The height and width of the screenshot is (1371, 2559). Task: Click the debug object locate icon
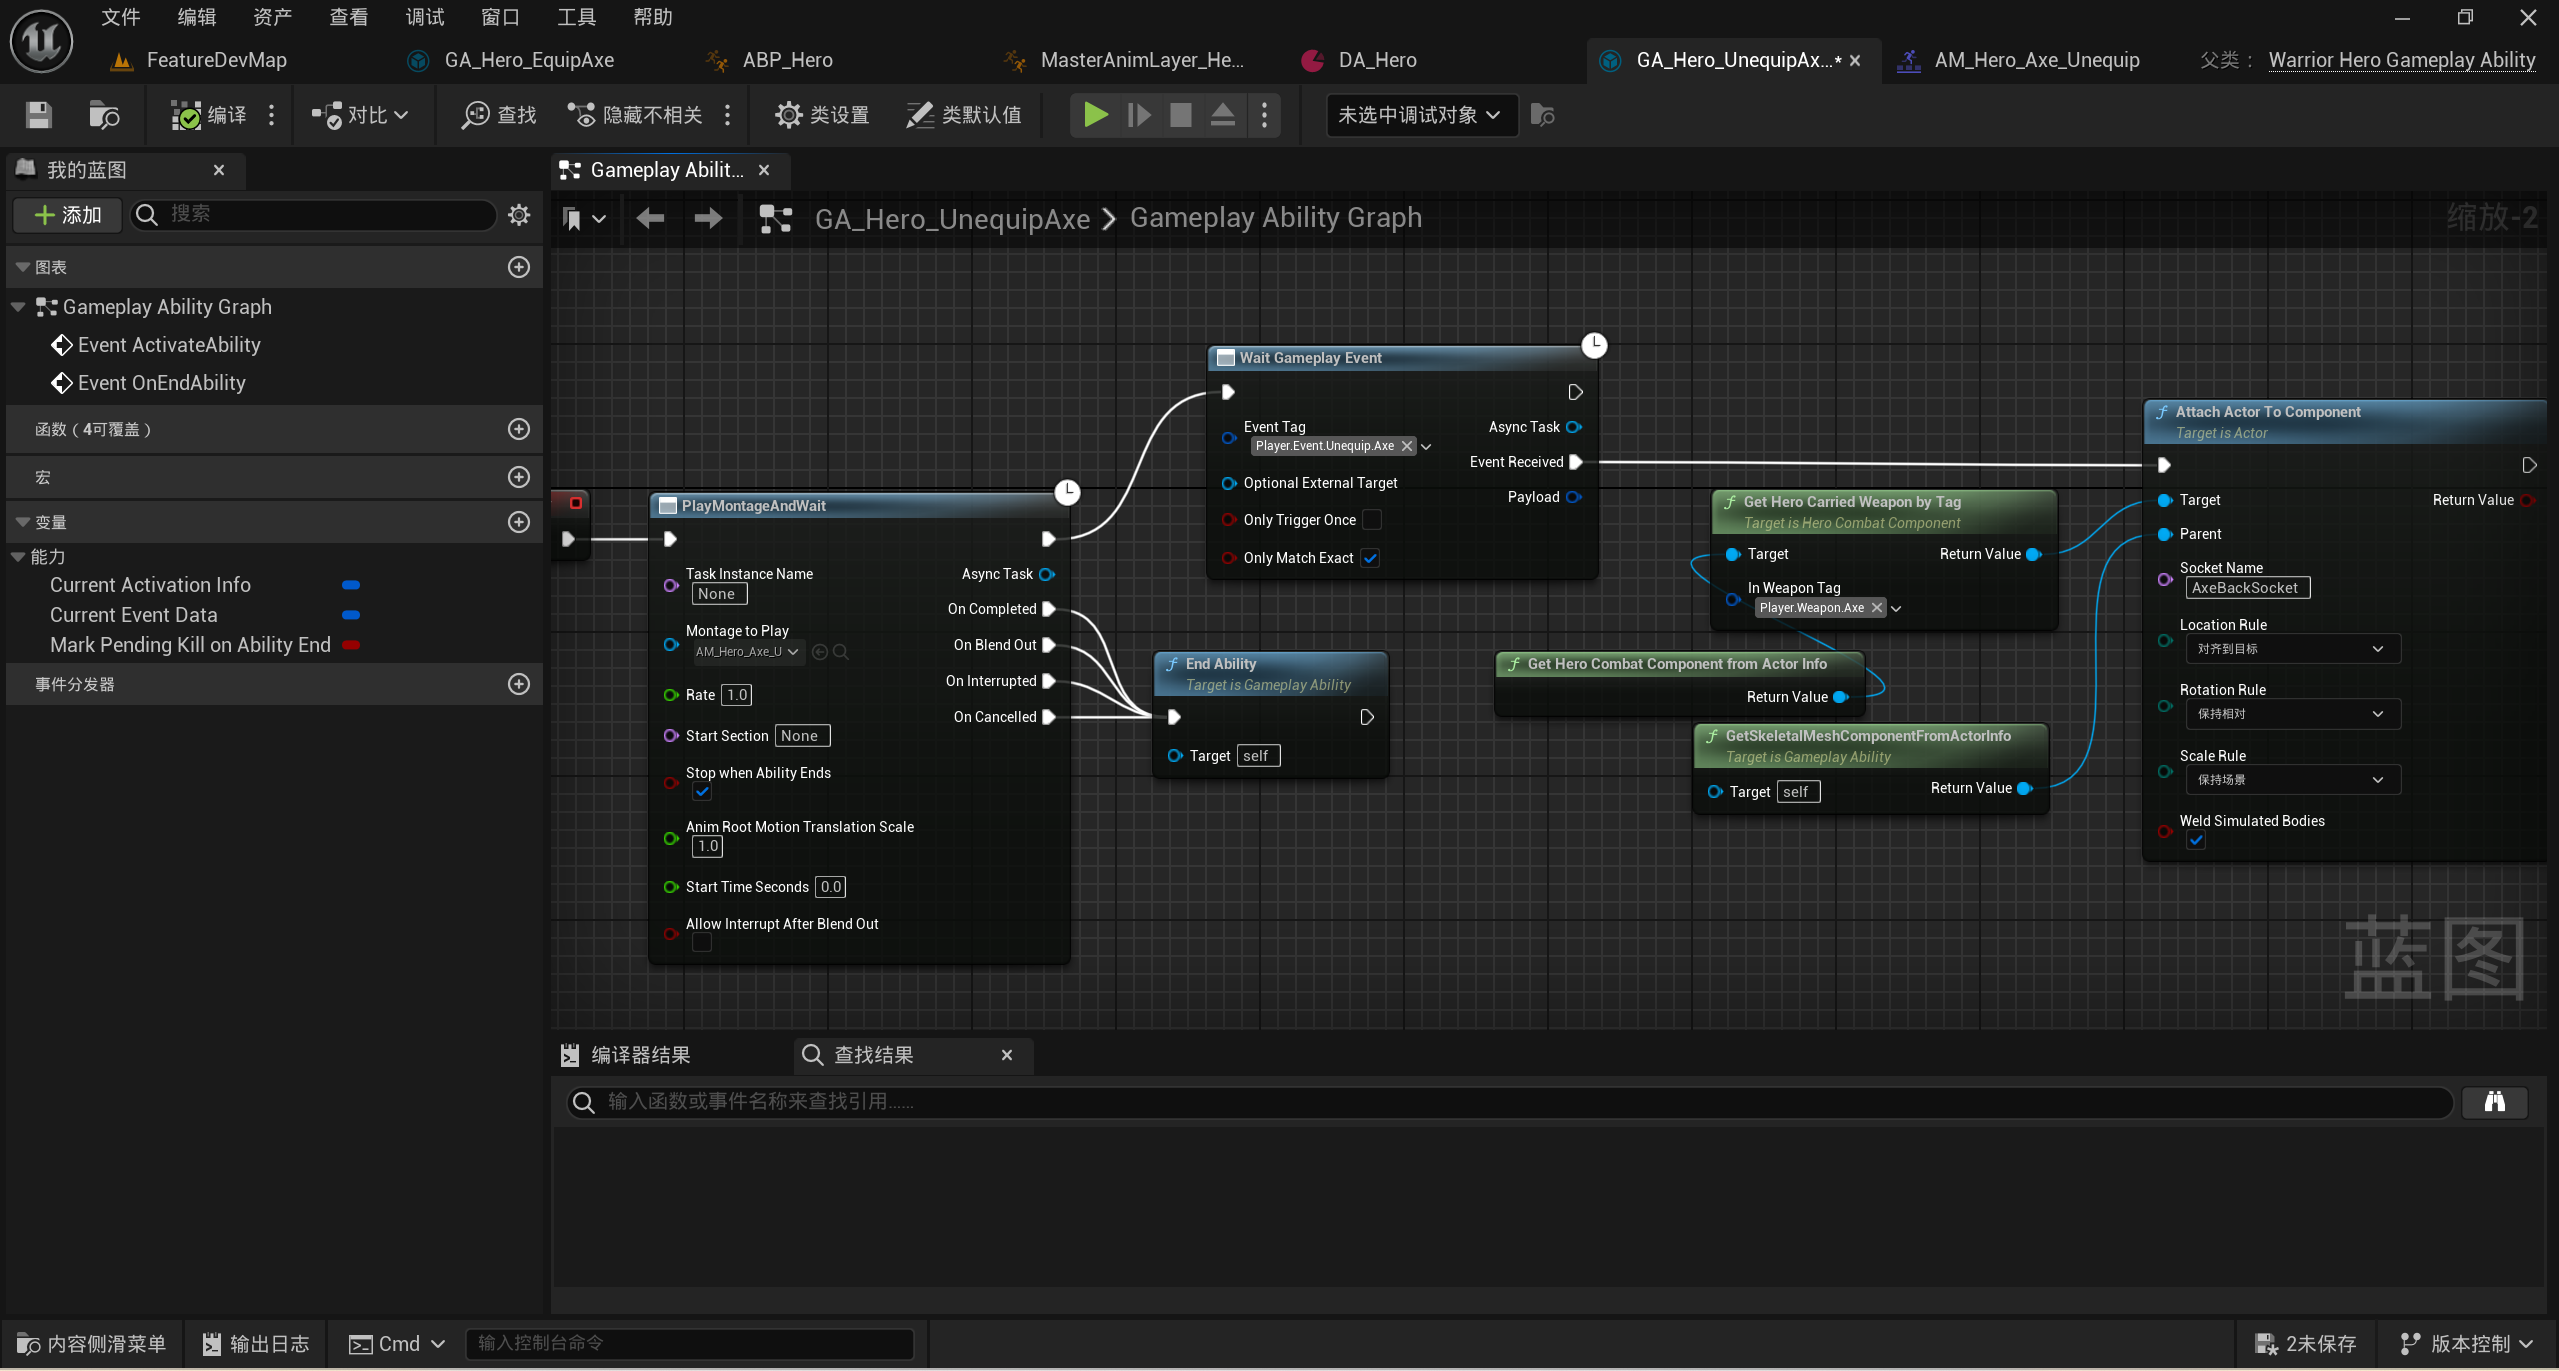[x=1542, y=115]
